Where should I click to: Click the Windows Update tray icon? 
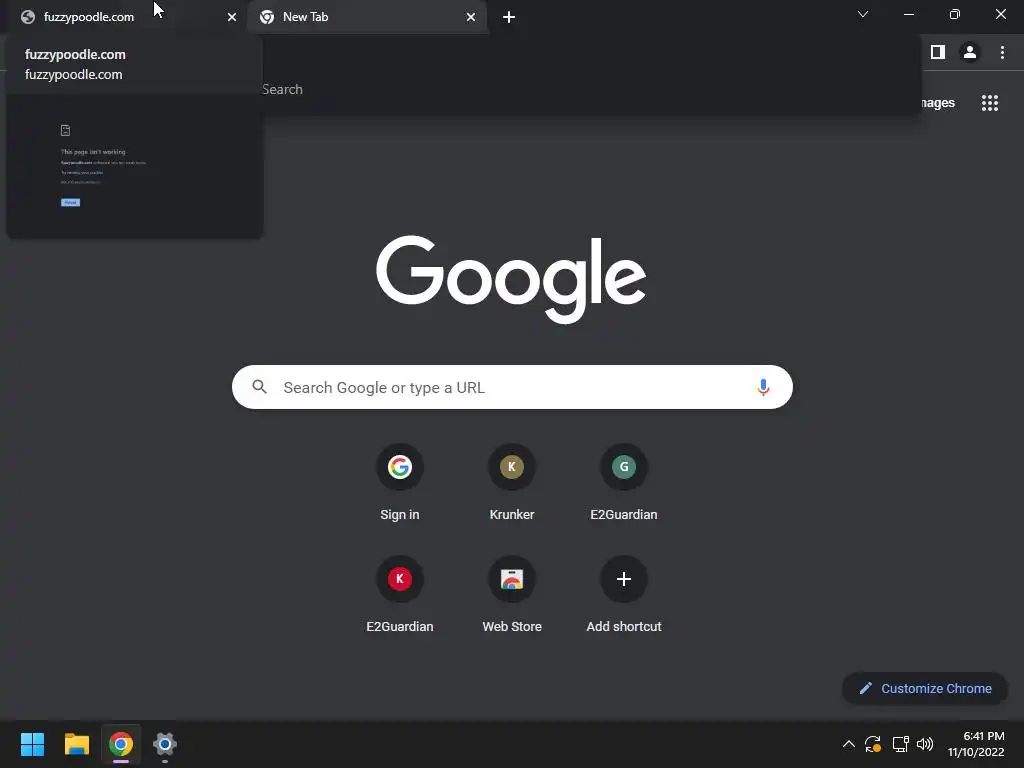coord(873,744)
